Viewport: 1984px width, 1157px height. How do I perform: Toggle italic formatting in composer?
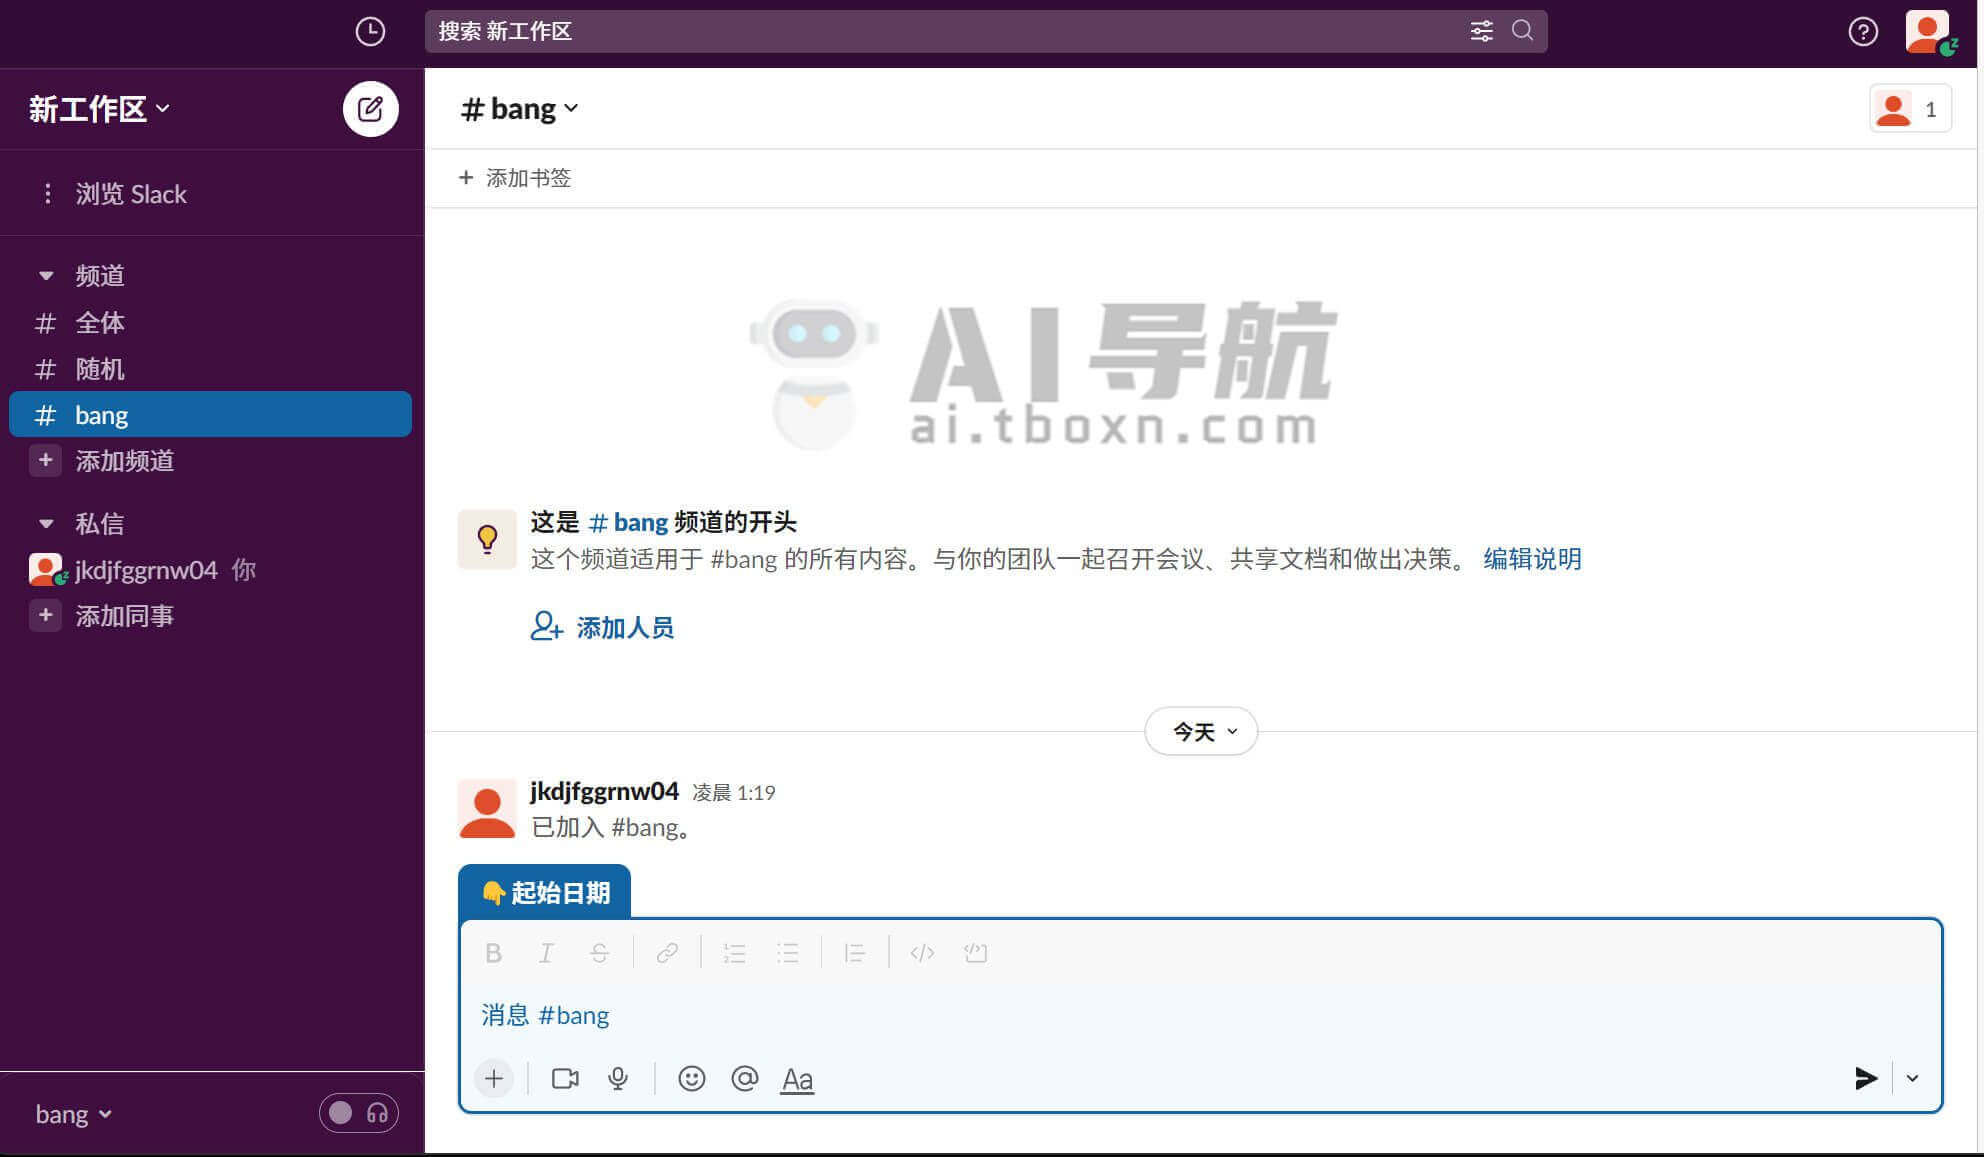pos(546,953)
